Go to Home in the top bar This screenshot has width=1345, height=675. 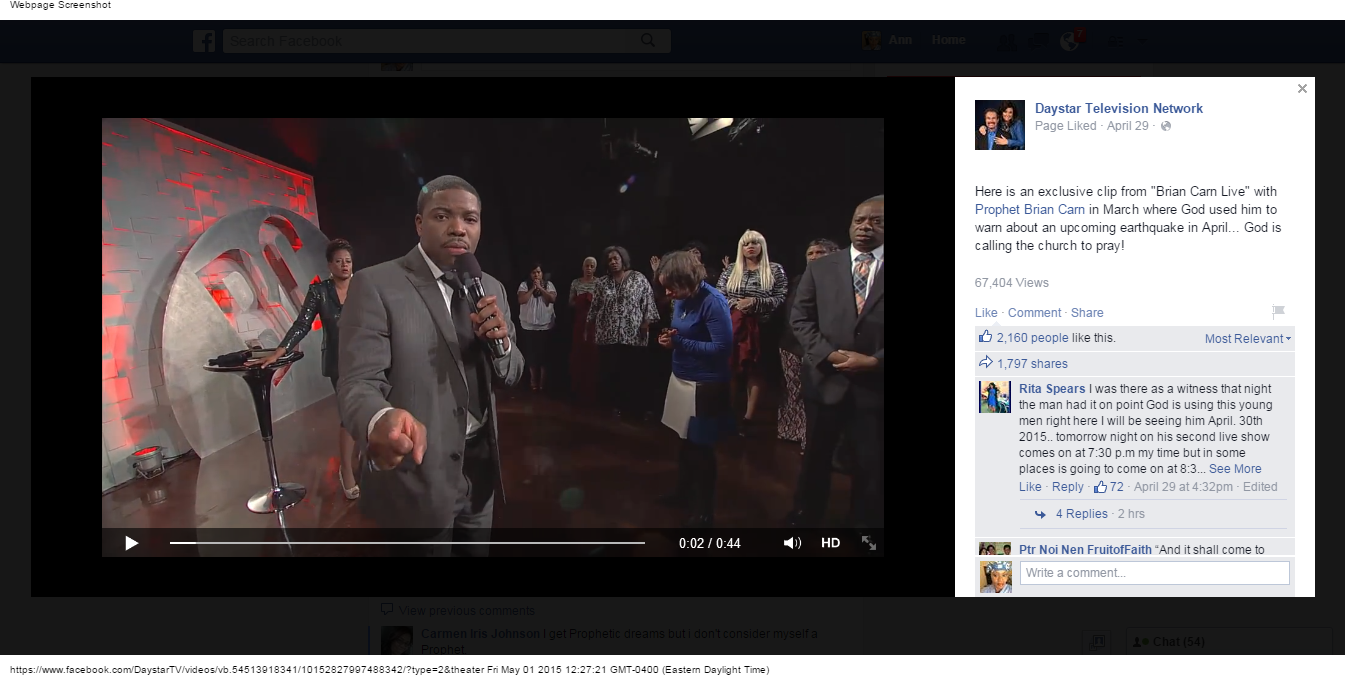tap(948, 40)
